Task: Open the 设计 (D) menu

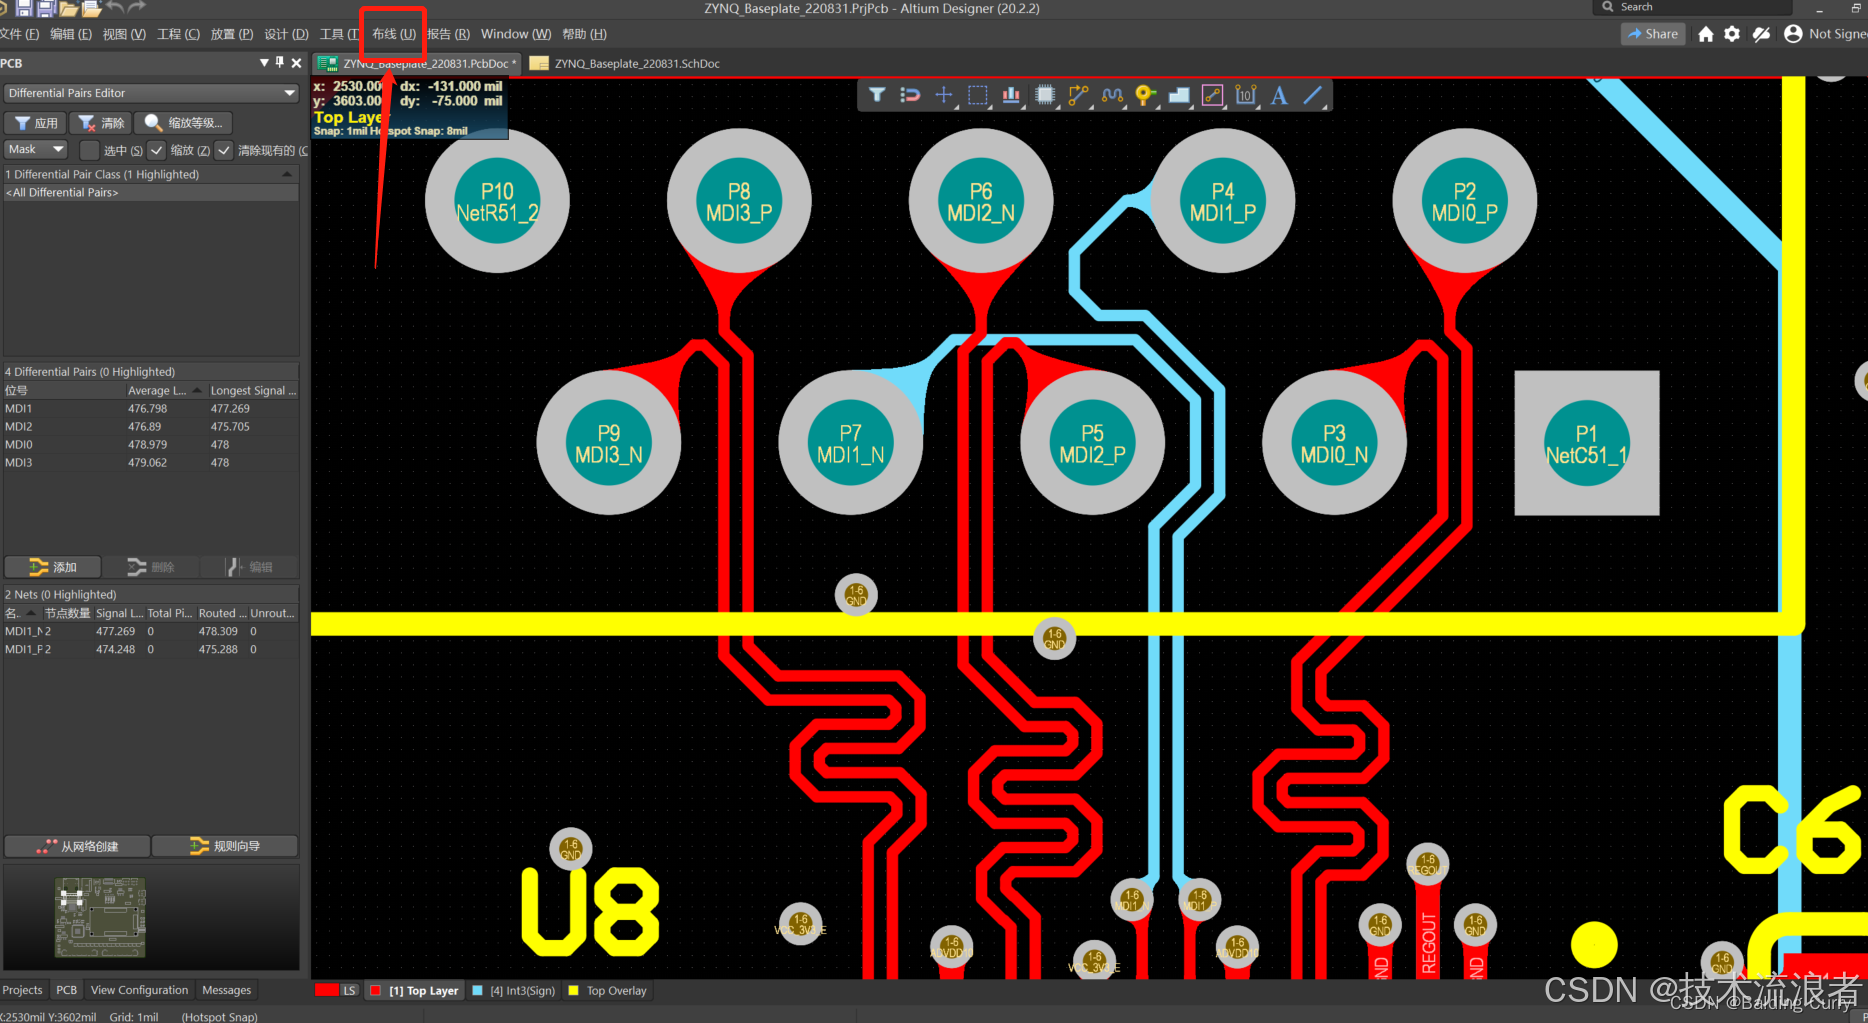Action: 286,34
